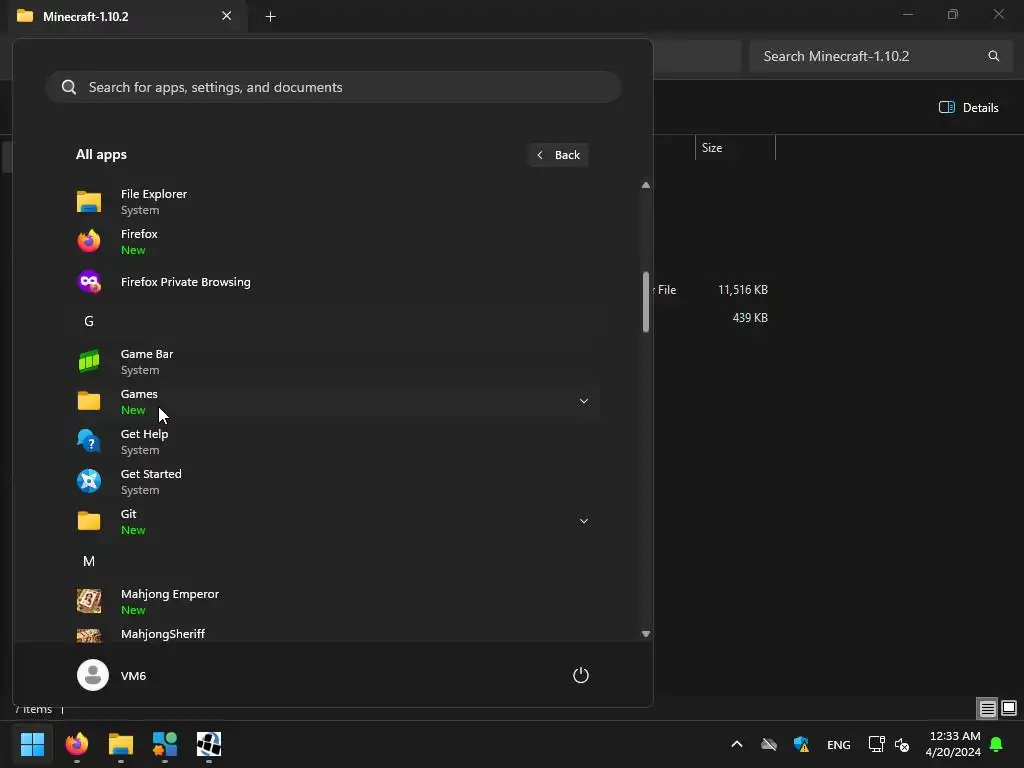Expand the Games folder chevron

584,401
